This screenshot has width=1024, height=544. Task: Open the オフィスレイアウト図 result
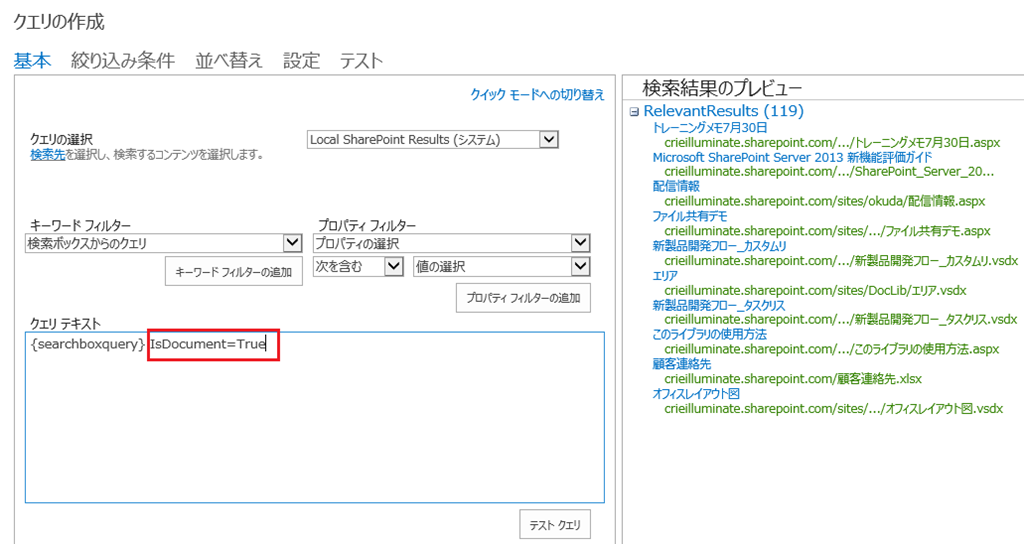[x=696, y=394]
